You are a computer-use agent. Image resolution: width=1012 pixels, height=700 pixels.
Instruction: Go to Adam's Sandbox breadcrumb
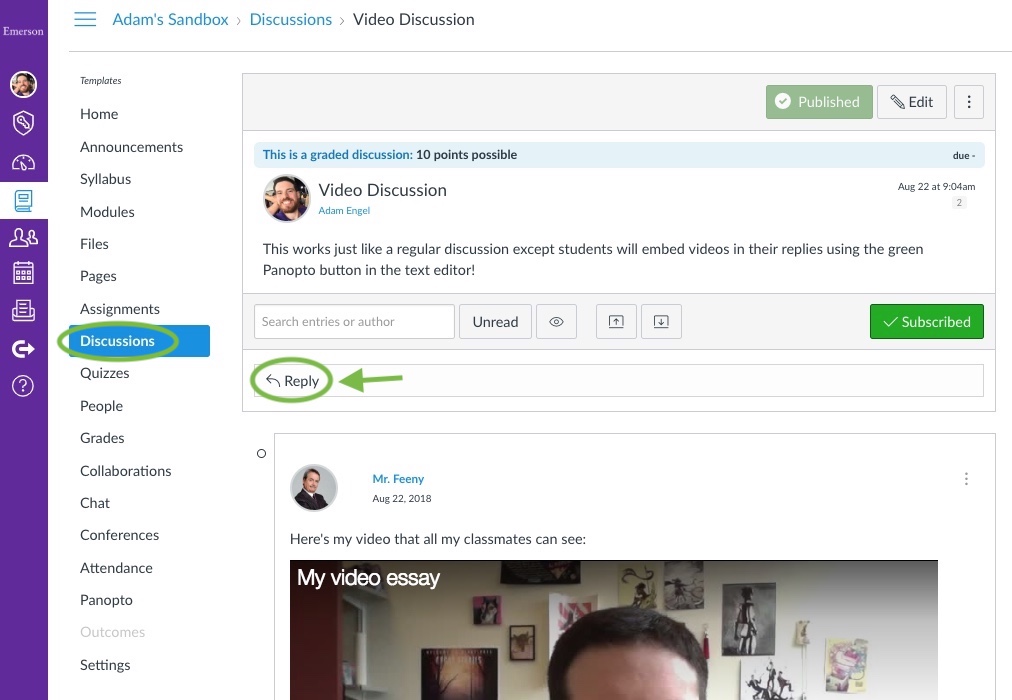point(170,19)
